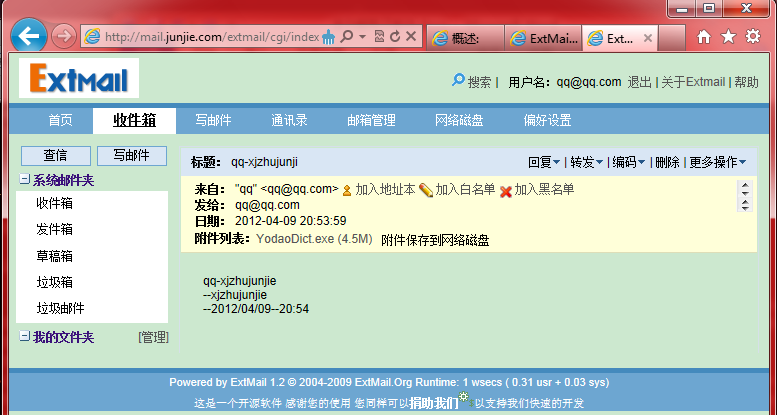
Task: Go to 首页 tab
Action: pyautogui.click(x=60, y=120)
